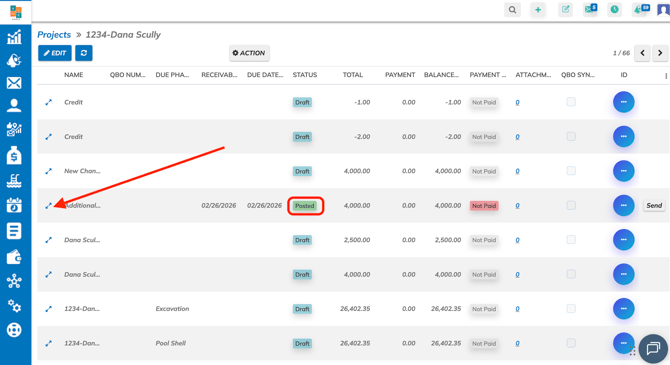Open the network nodes icon in sidebar
Viewport: 670px width, 365px height.
click(x=14, y=281)
